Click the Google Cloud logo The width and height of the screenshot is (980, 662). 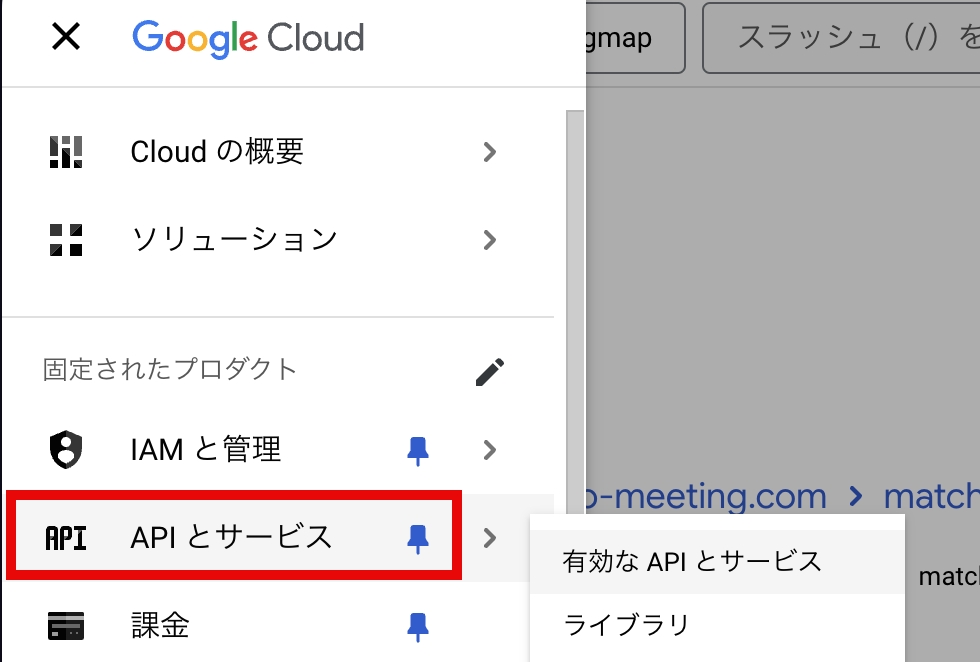[x=248, y=38]
